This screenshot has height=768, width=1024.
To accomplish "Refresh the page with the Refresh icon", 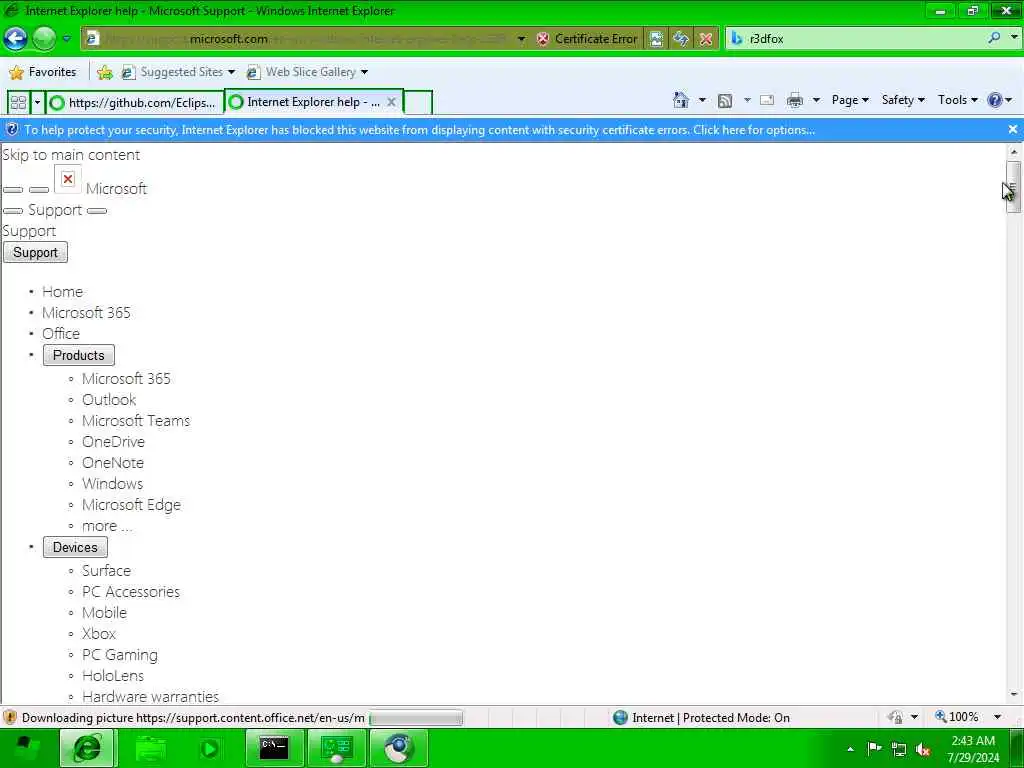I will pos(680,39).
